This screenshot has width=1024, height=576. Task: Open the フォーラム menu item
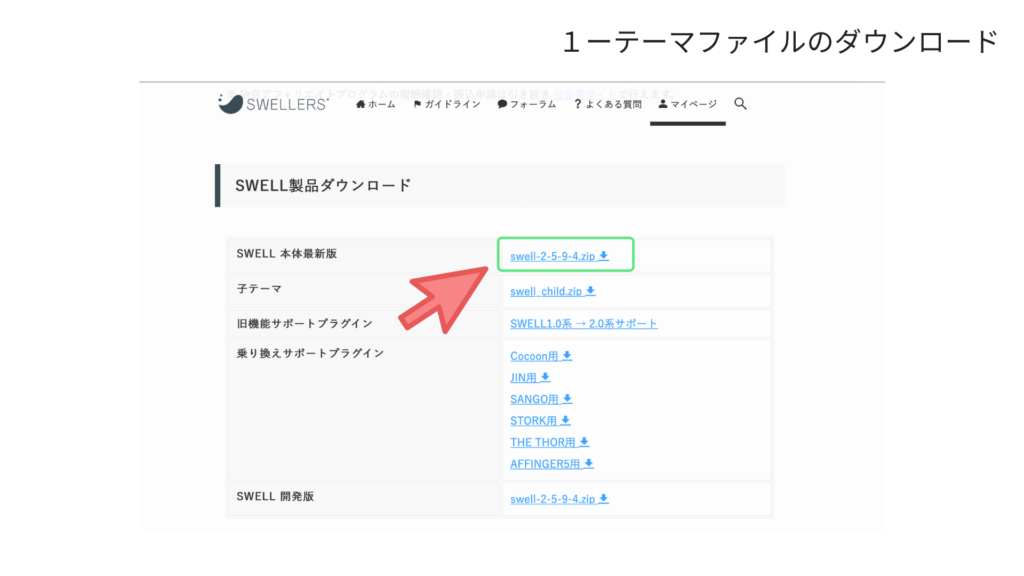point(526,104)
